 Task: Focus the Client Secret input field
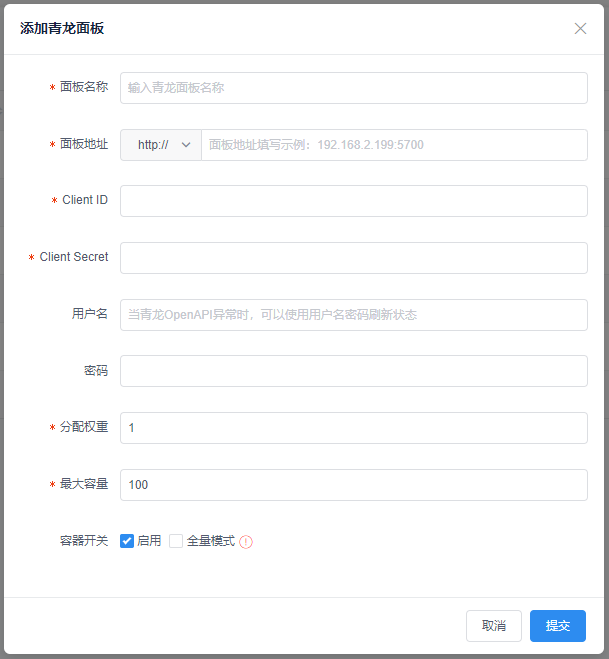(353, 258)
